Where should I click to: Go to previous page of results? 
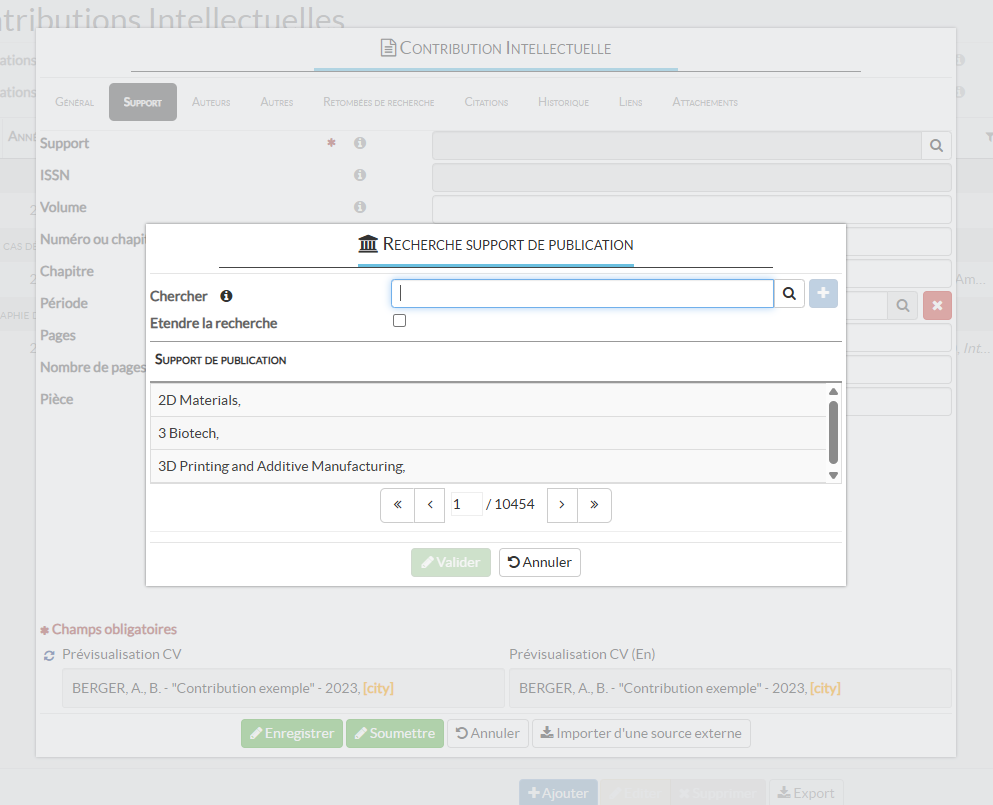[x=430, y=505]
